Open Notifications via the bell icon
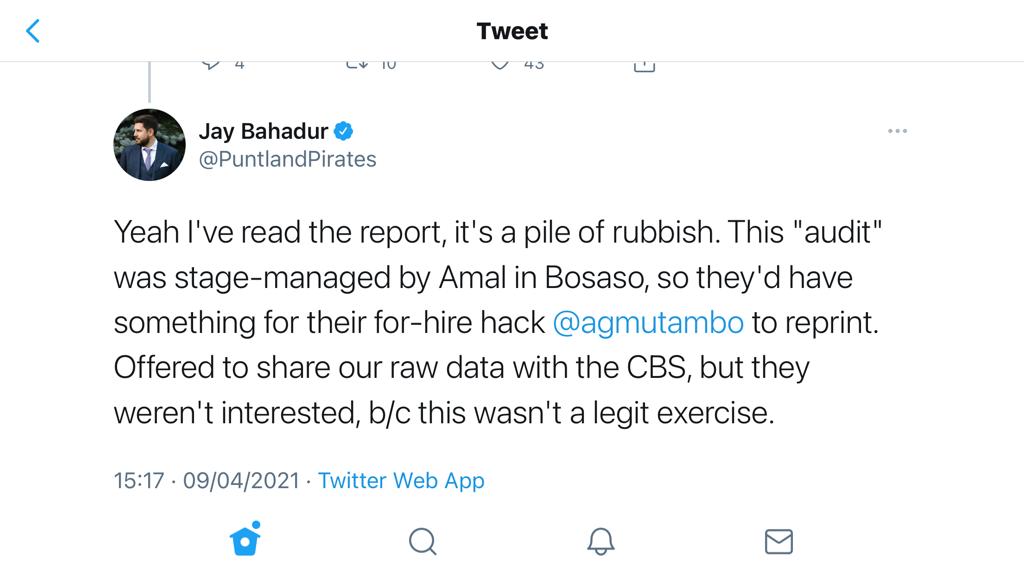The height and width of the screenshot is (576, 1024). coord(600,541)
